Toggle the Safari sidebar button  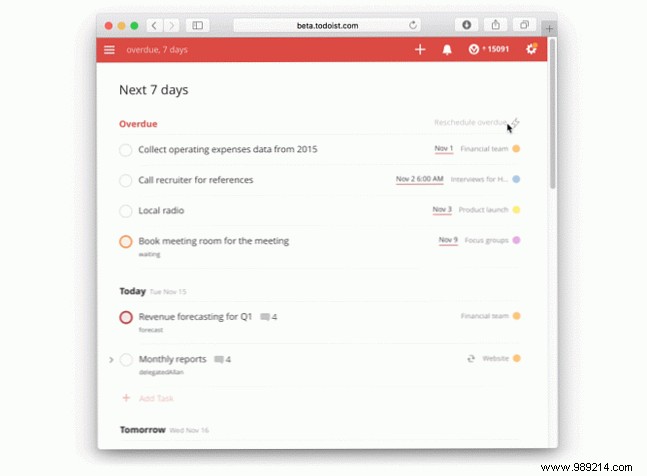pos(197,26)
